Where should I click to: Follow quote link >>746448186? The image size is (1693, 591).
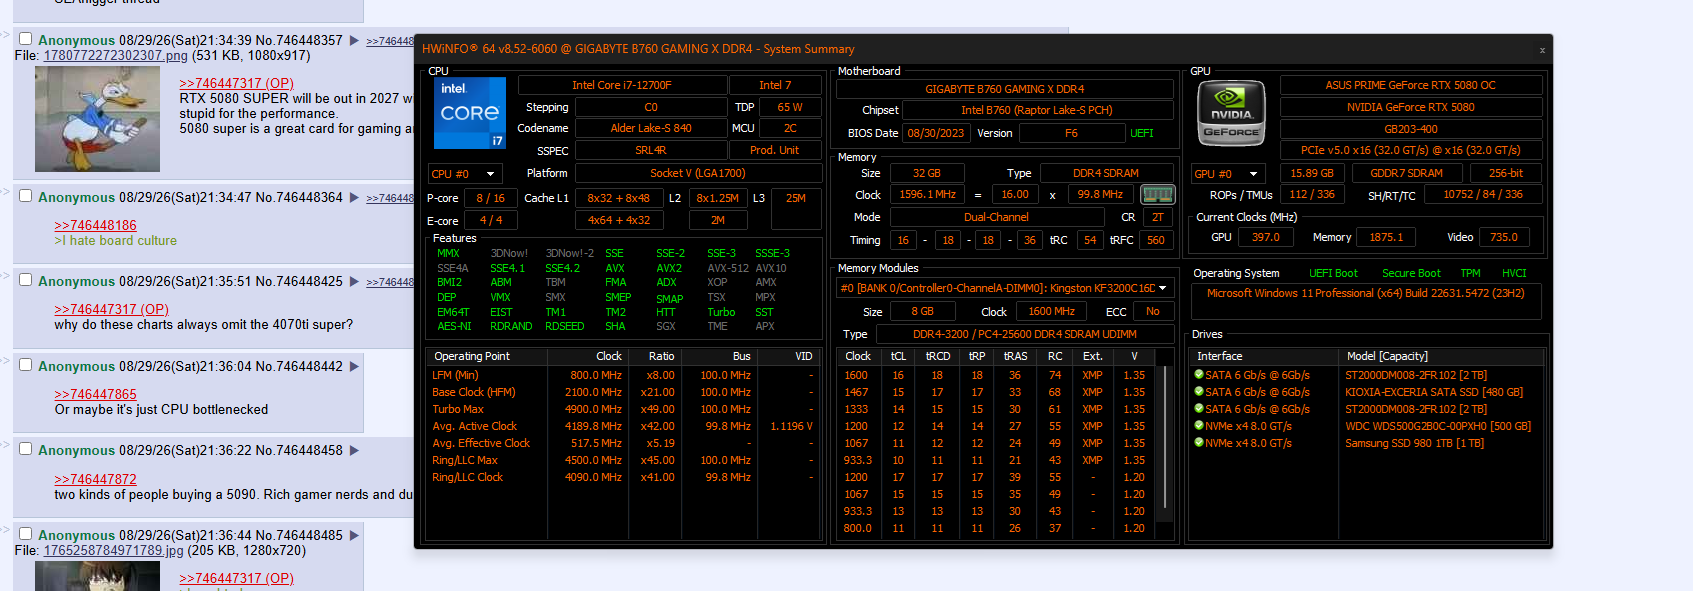(95, 226)
